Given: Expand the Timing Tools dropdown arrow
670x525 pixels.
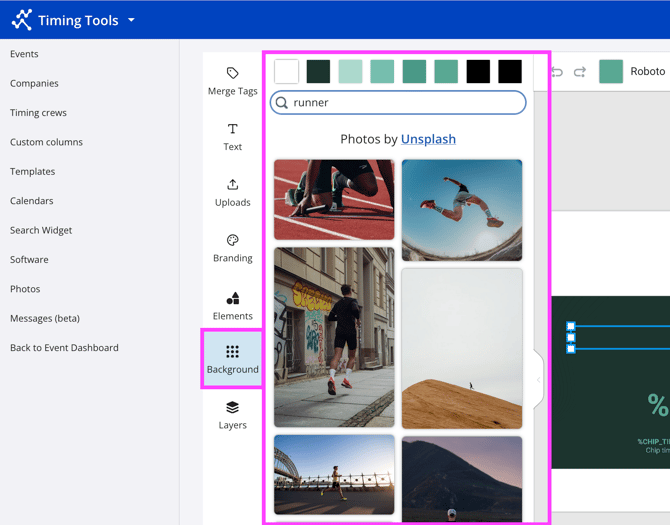Looking at the screenshot, I should 132,20.
